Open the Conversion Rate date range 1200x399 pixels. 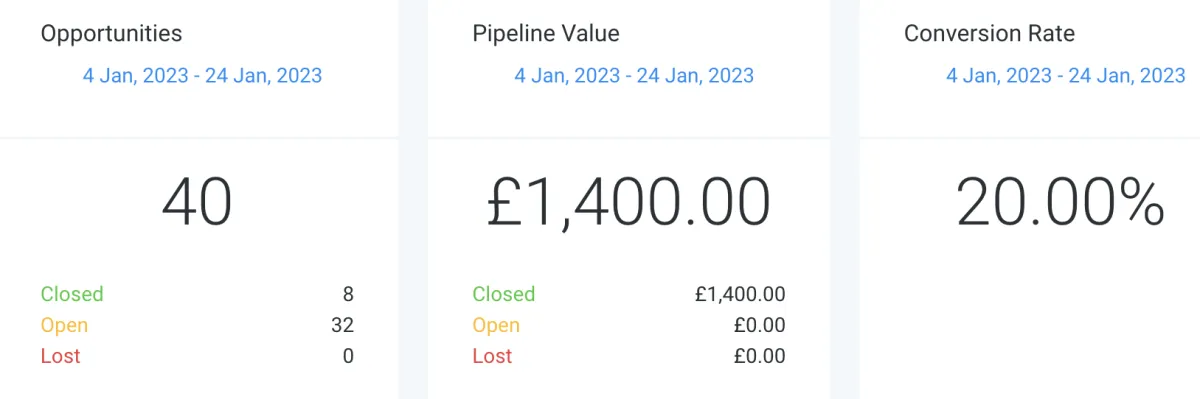[1066, 76]
